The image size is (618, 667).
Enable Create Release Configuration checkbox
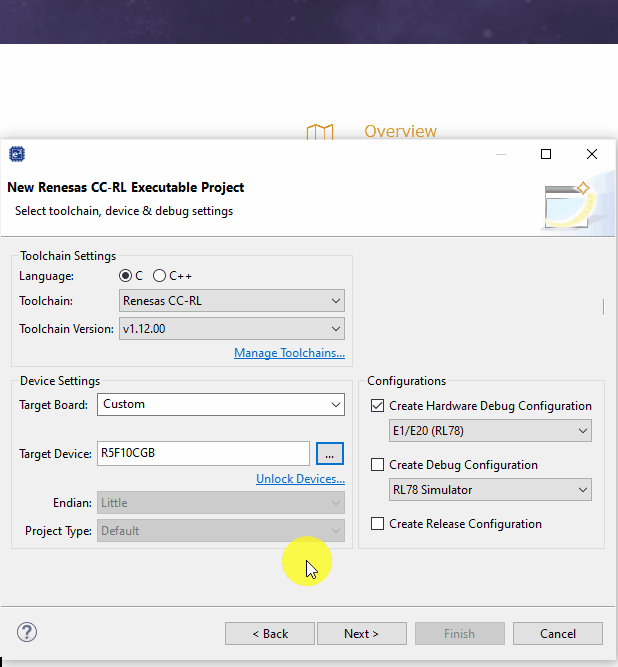click(377, 524)
